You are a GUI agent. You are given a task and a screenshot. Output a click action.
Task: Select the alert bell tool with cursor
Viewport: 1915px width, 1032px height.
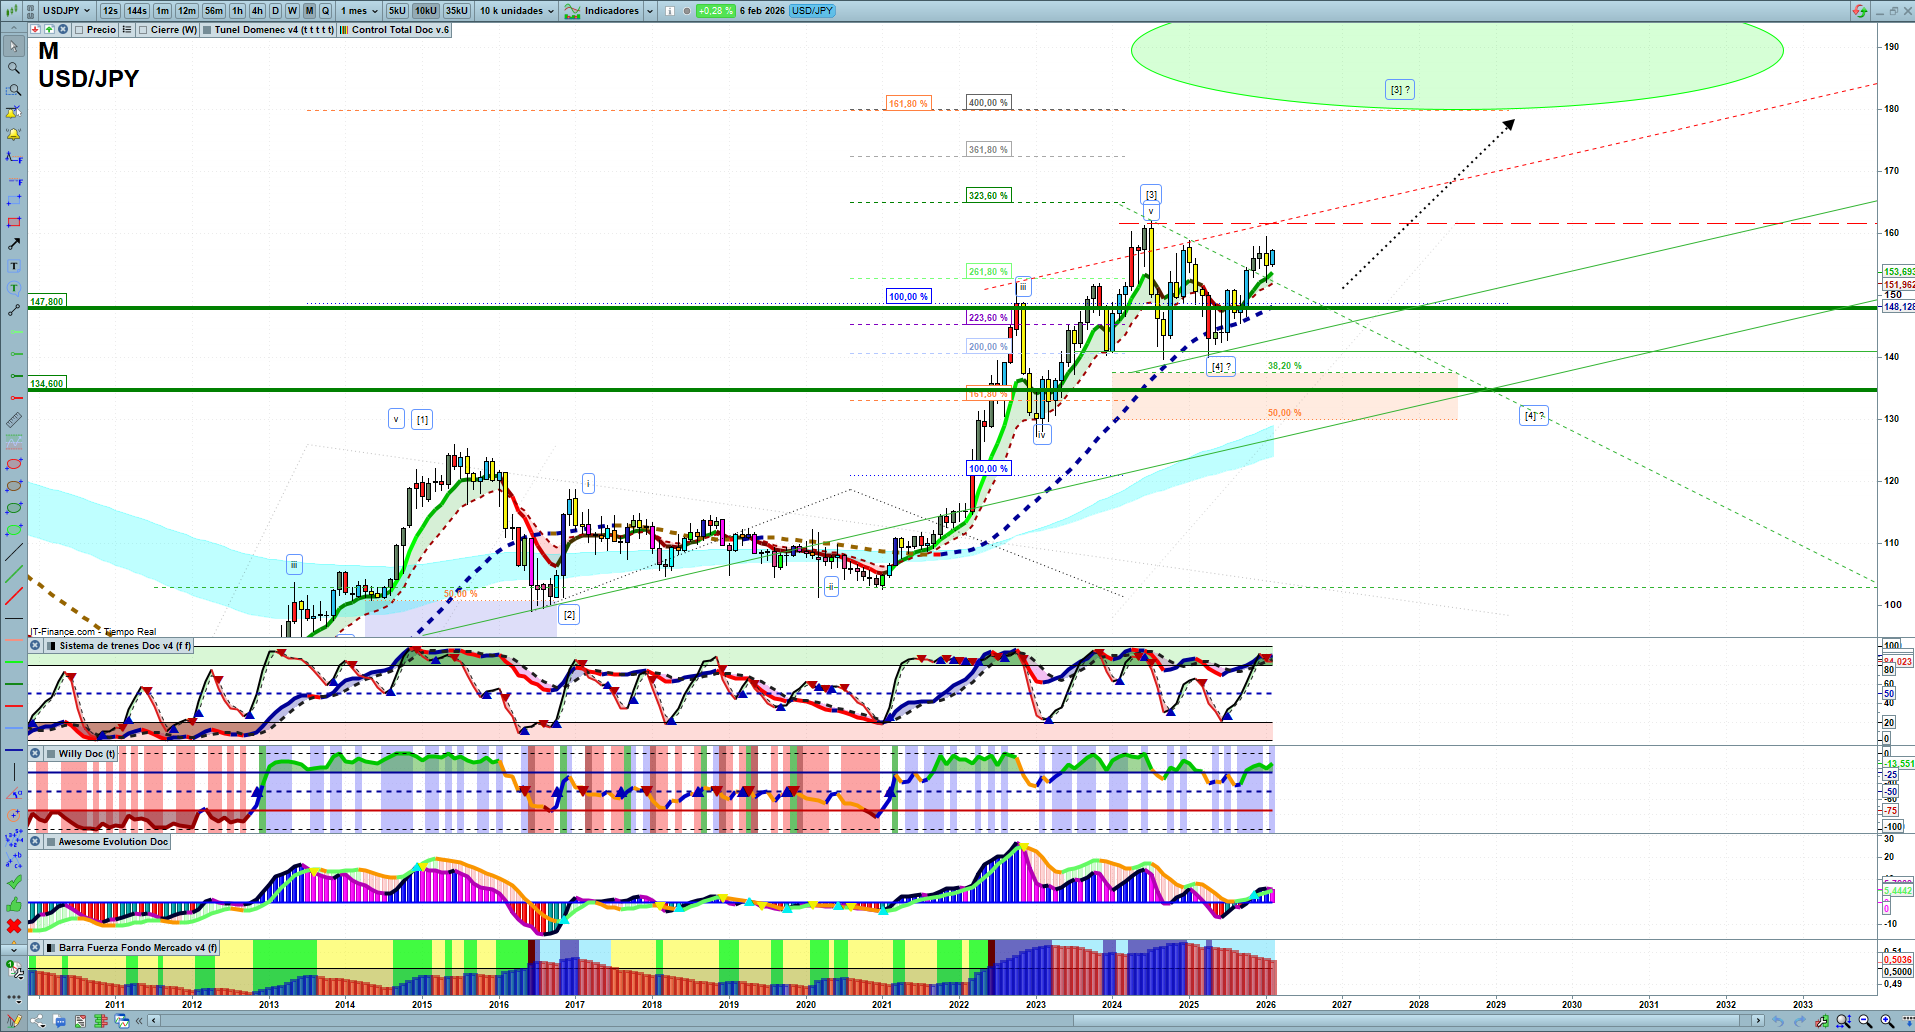pos(14,112)
